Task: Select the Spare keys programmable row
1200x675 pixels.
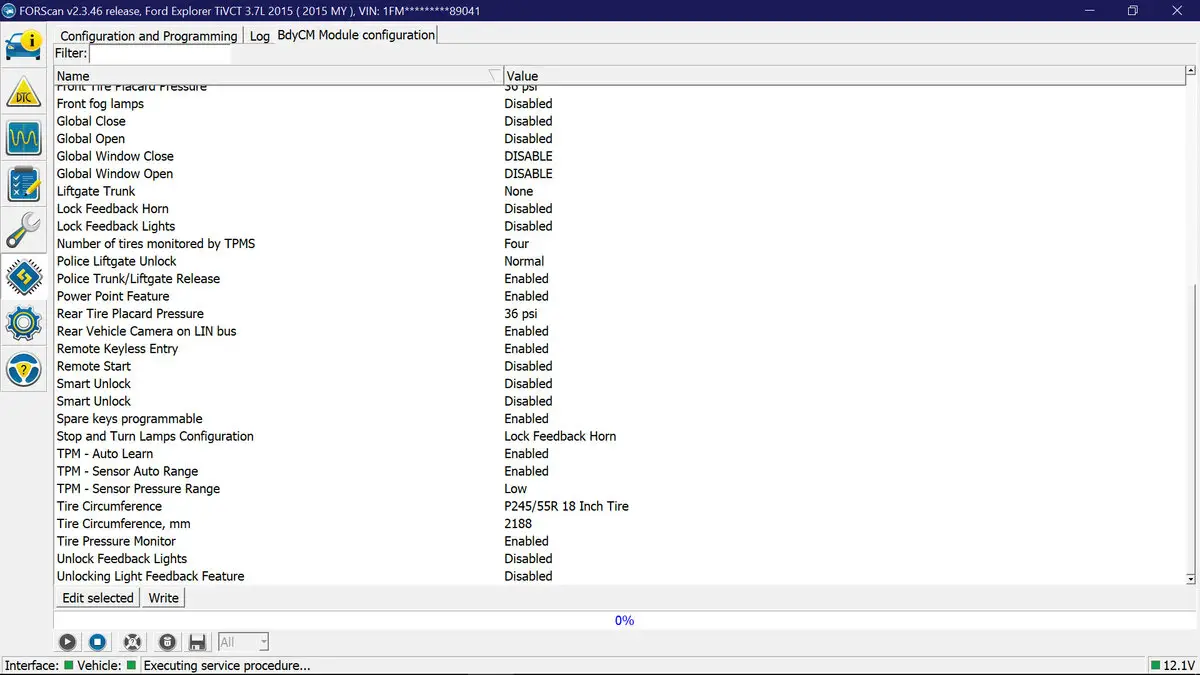Action: 618,419
